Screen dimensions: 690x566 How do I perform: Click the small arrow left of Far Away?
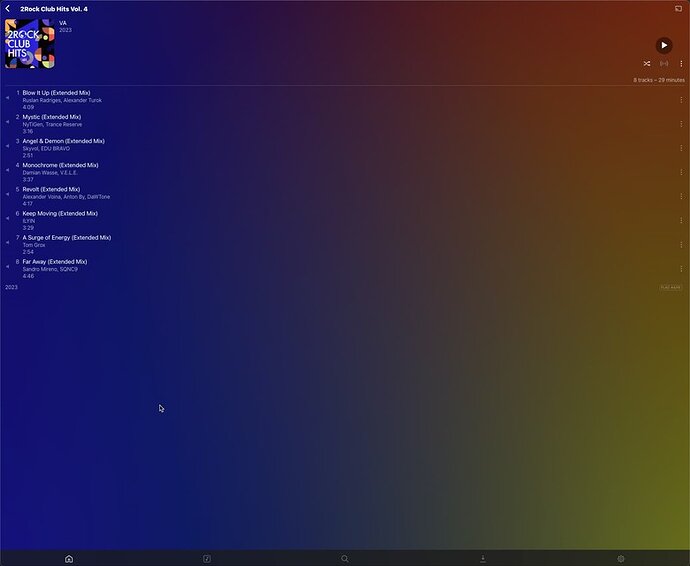click(x=7, y=267)
